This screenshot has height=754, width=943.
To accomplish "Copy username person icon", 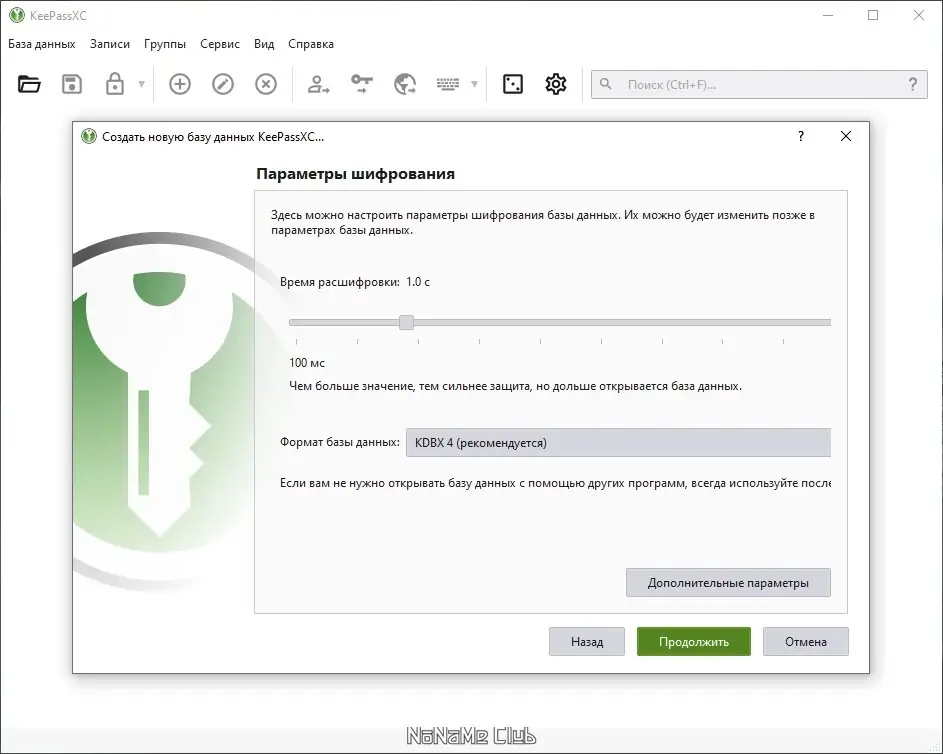I will (x=318, y=84).
